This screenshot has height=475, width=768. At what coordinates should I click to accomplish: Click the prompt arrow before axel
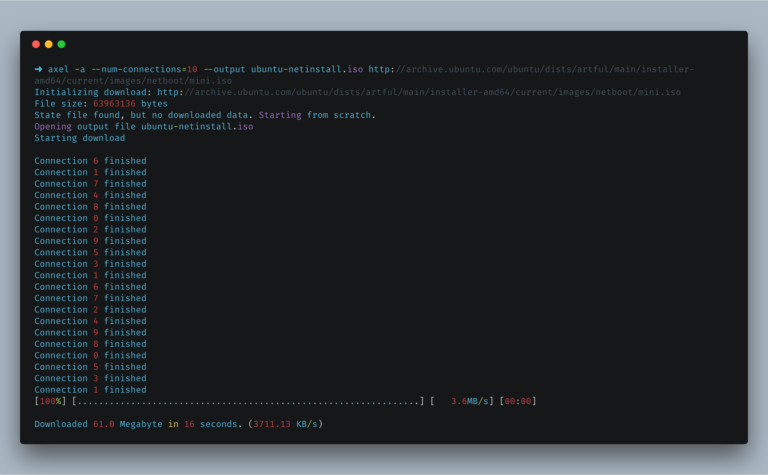pos(38,69)
